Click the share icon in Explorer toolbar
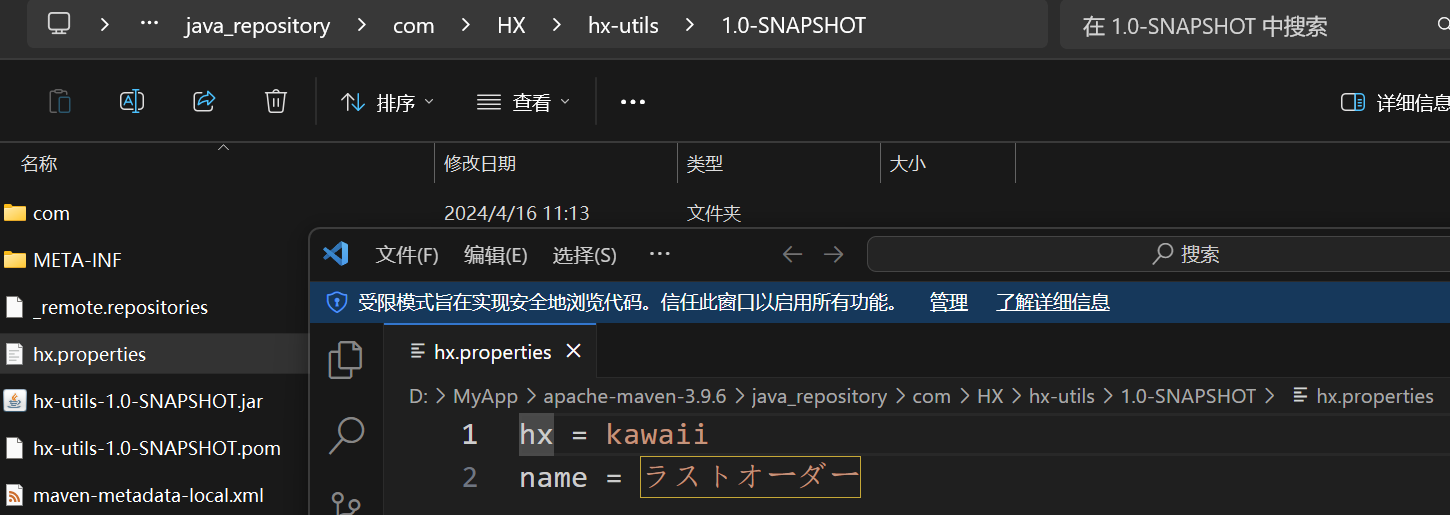Viewport: 1450px width, 515px height. pos(204,101)
